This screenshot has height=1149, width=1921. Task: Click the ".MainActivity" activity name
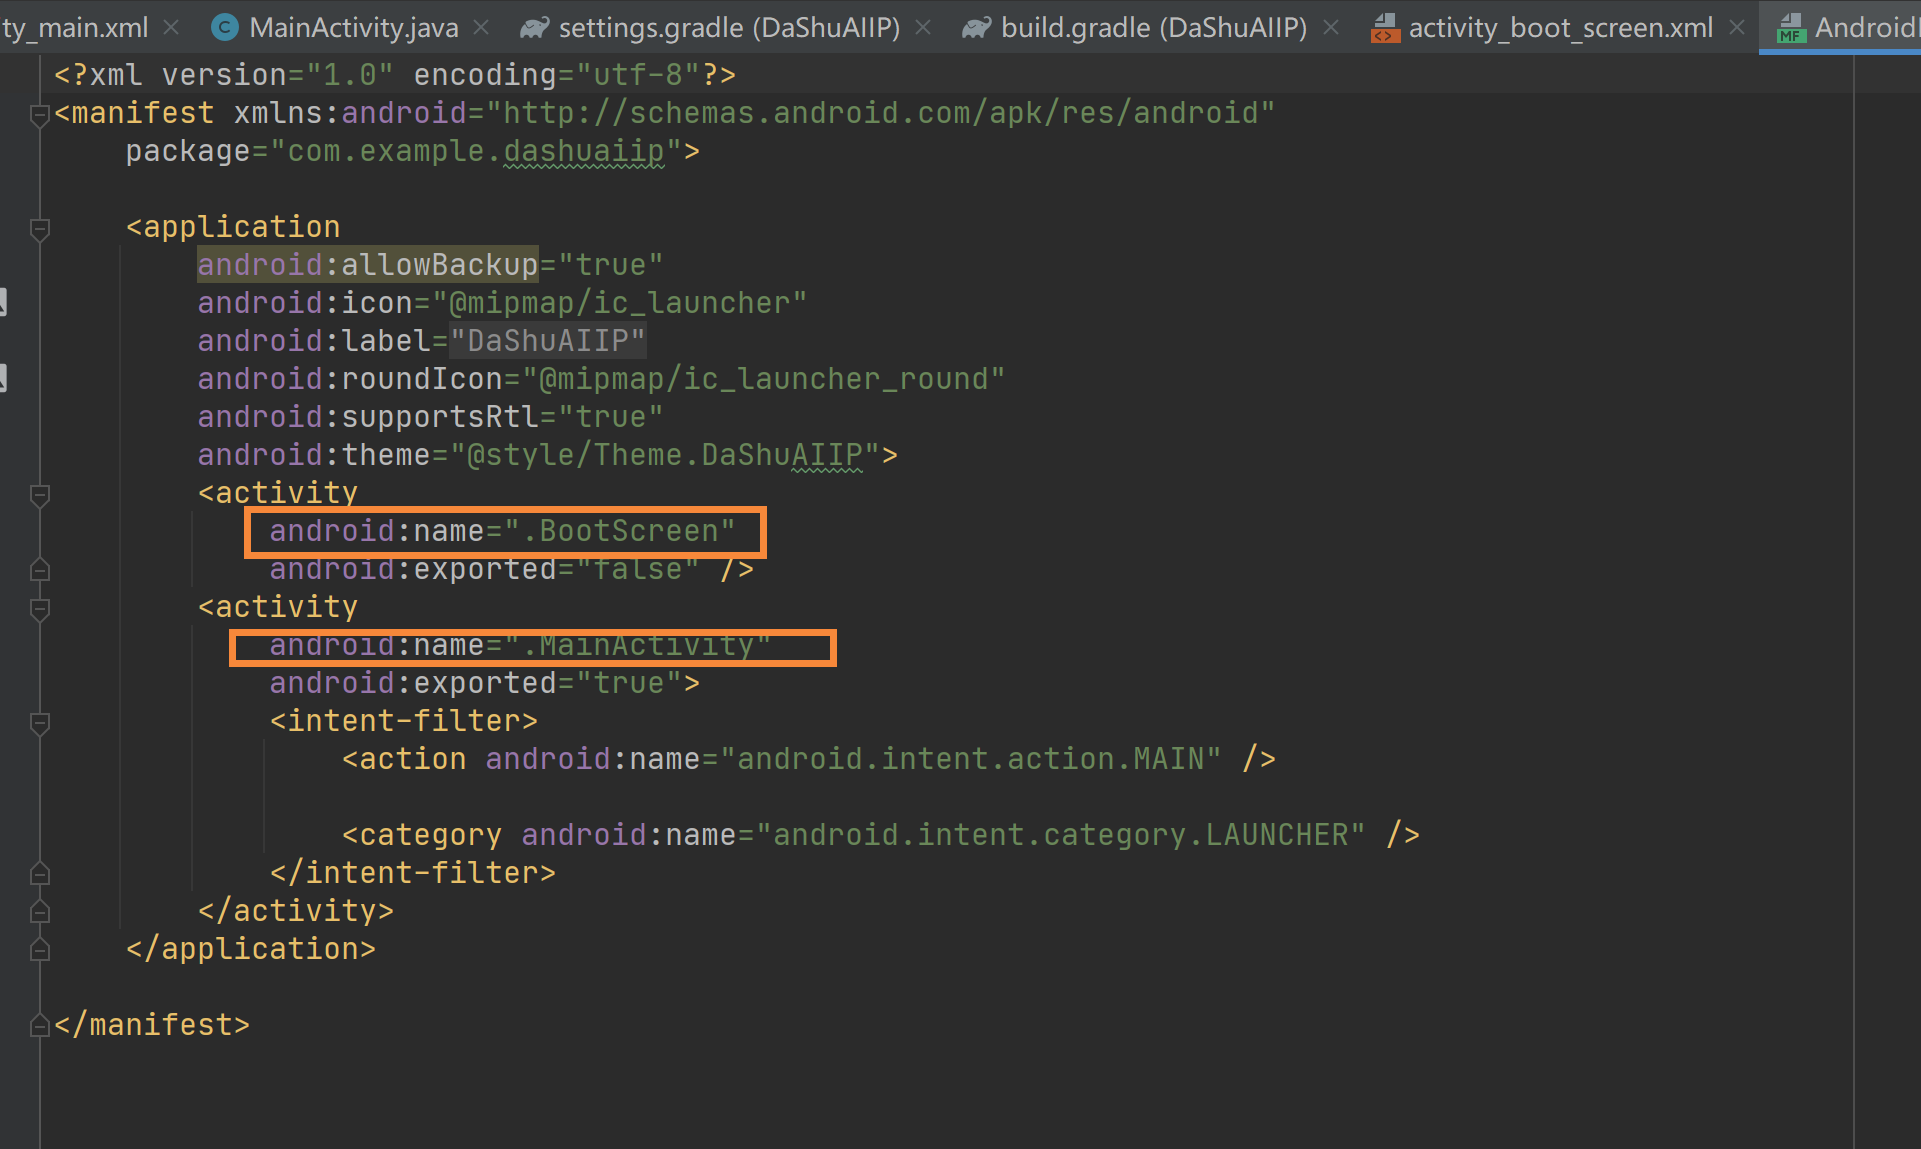pyautogui.click(x=638, y=645)
